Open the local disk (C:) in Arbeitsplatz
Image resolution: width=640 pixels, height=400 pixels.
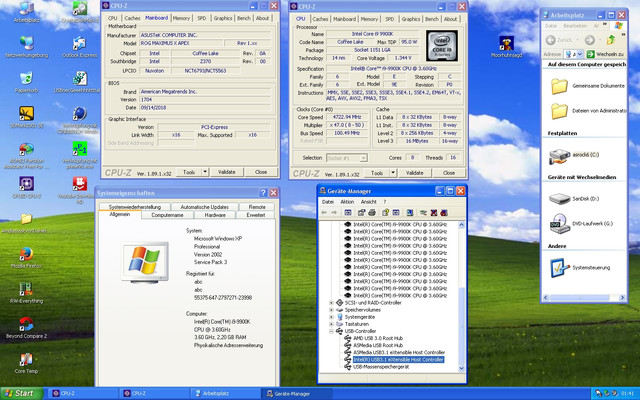pyautogui.click(x=574, y=155)
